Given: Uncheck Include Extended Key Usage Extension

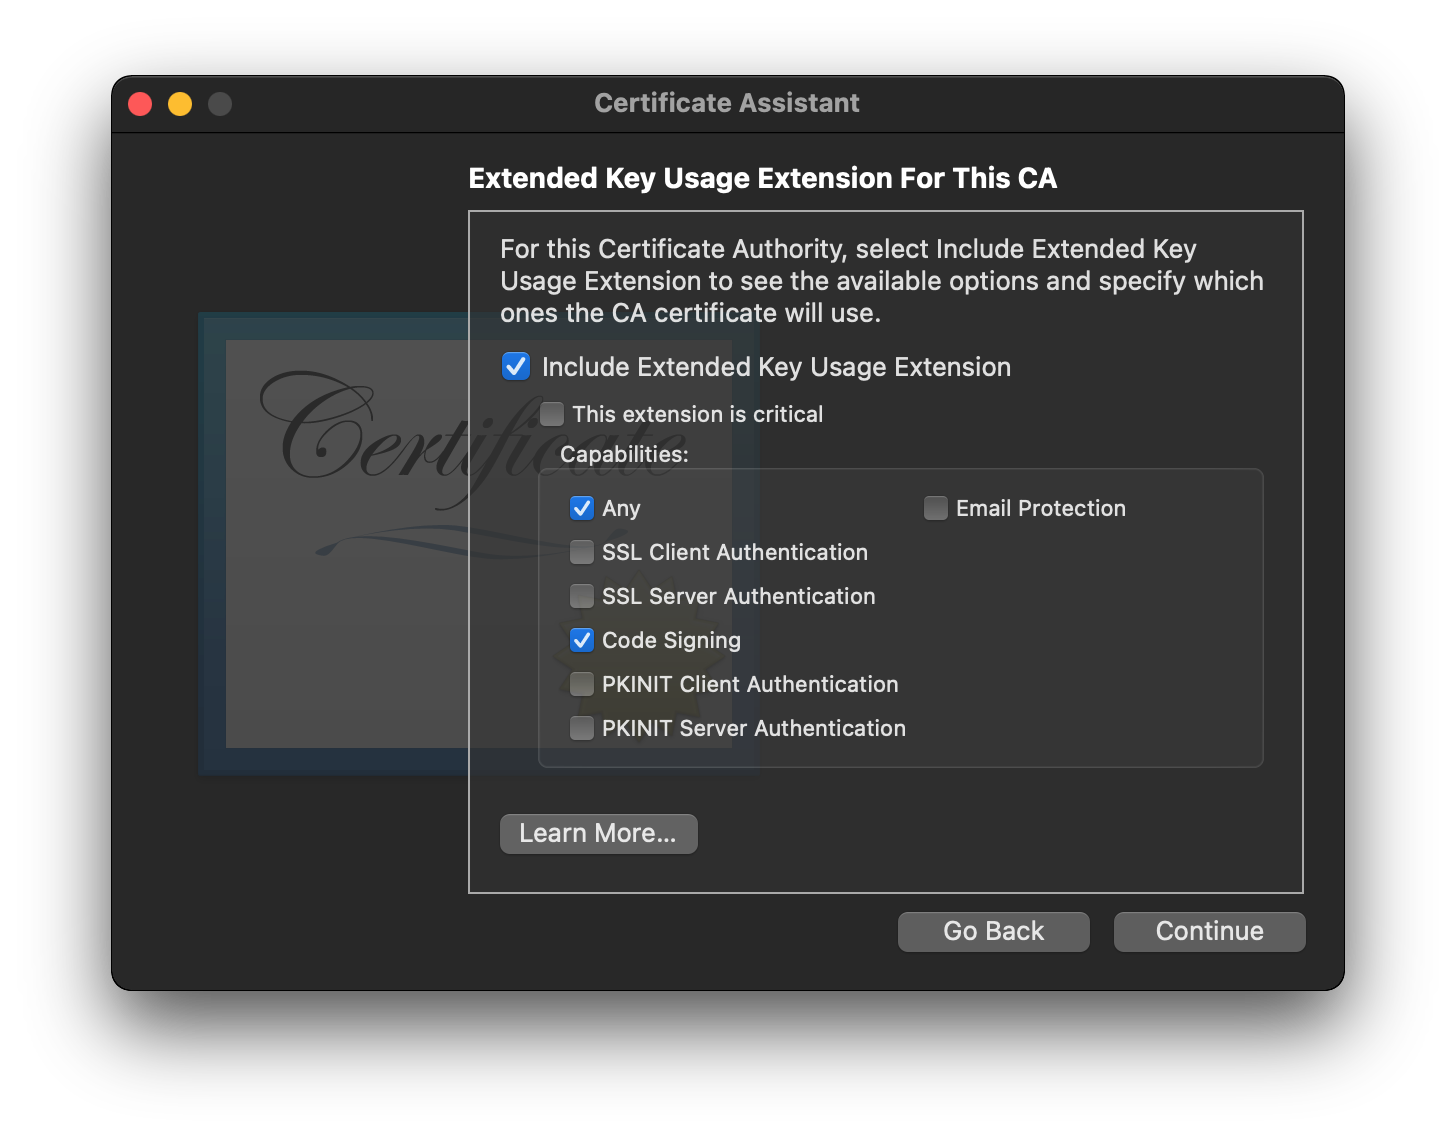Looking at the screenshot, I should (516, 367).
